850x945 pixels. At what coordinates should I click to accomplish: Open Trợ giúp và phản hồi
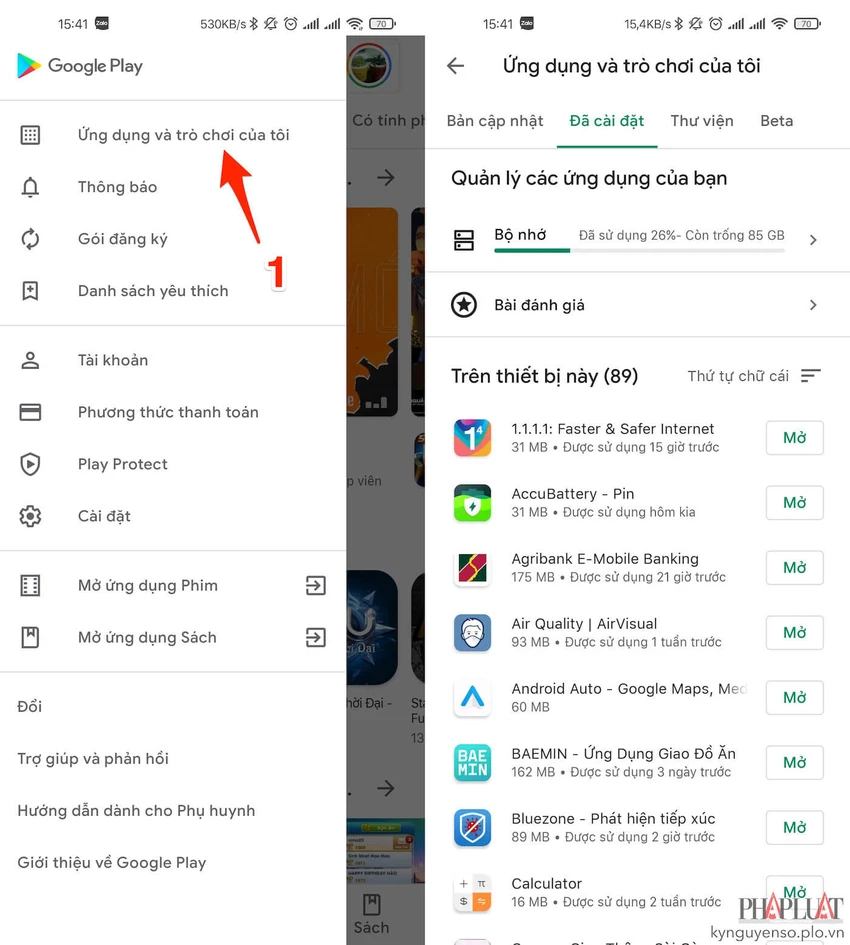point(93,759)
